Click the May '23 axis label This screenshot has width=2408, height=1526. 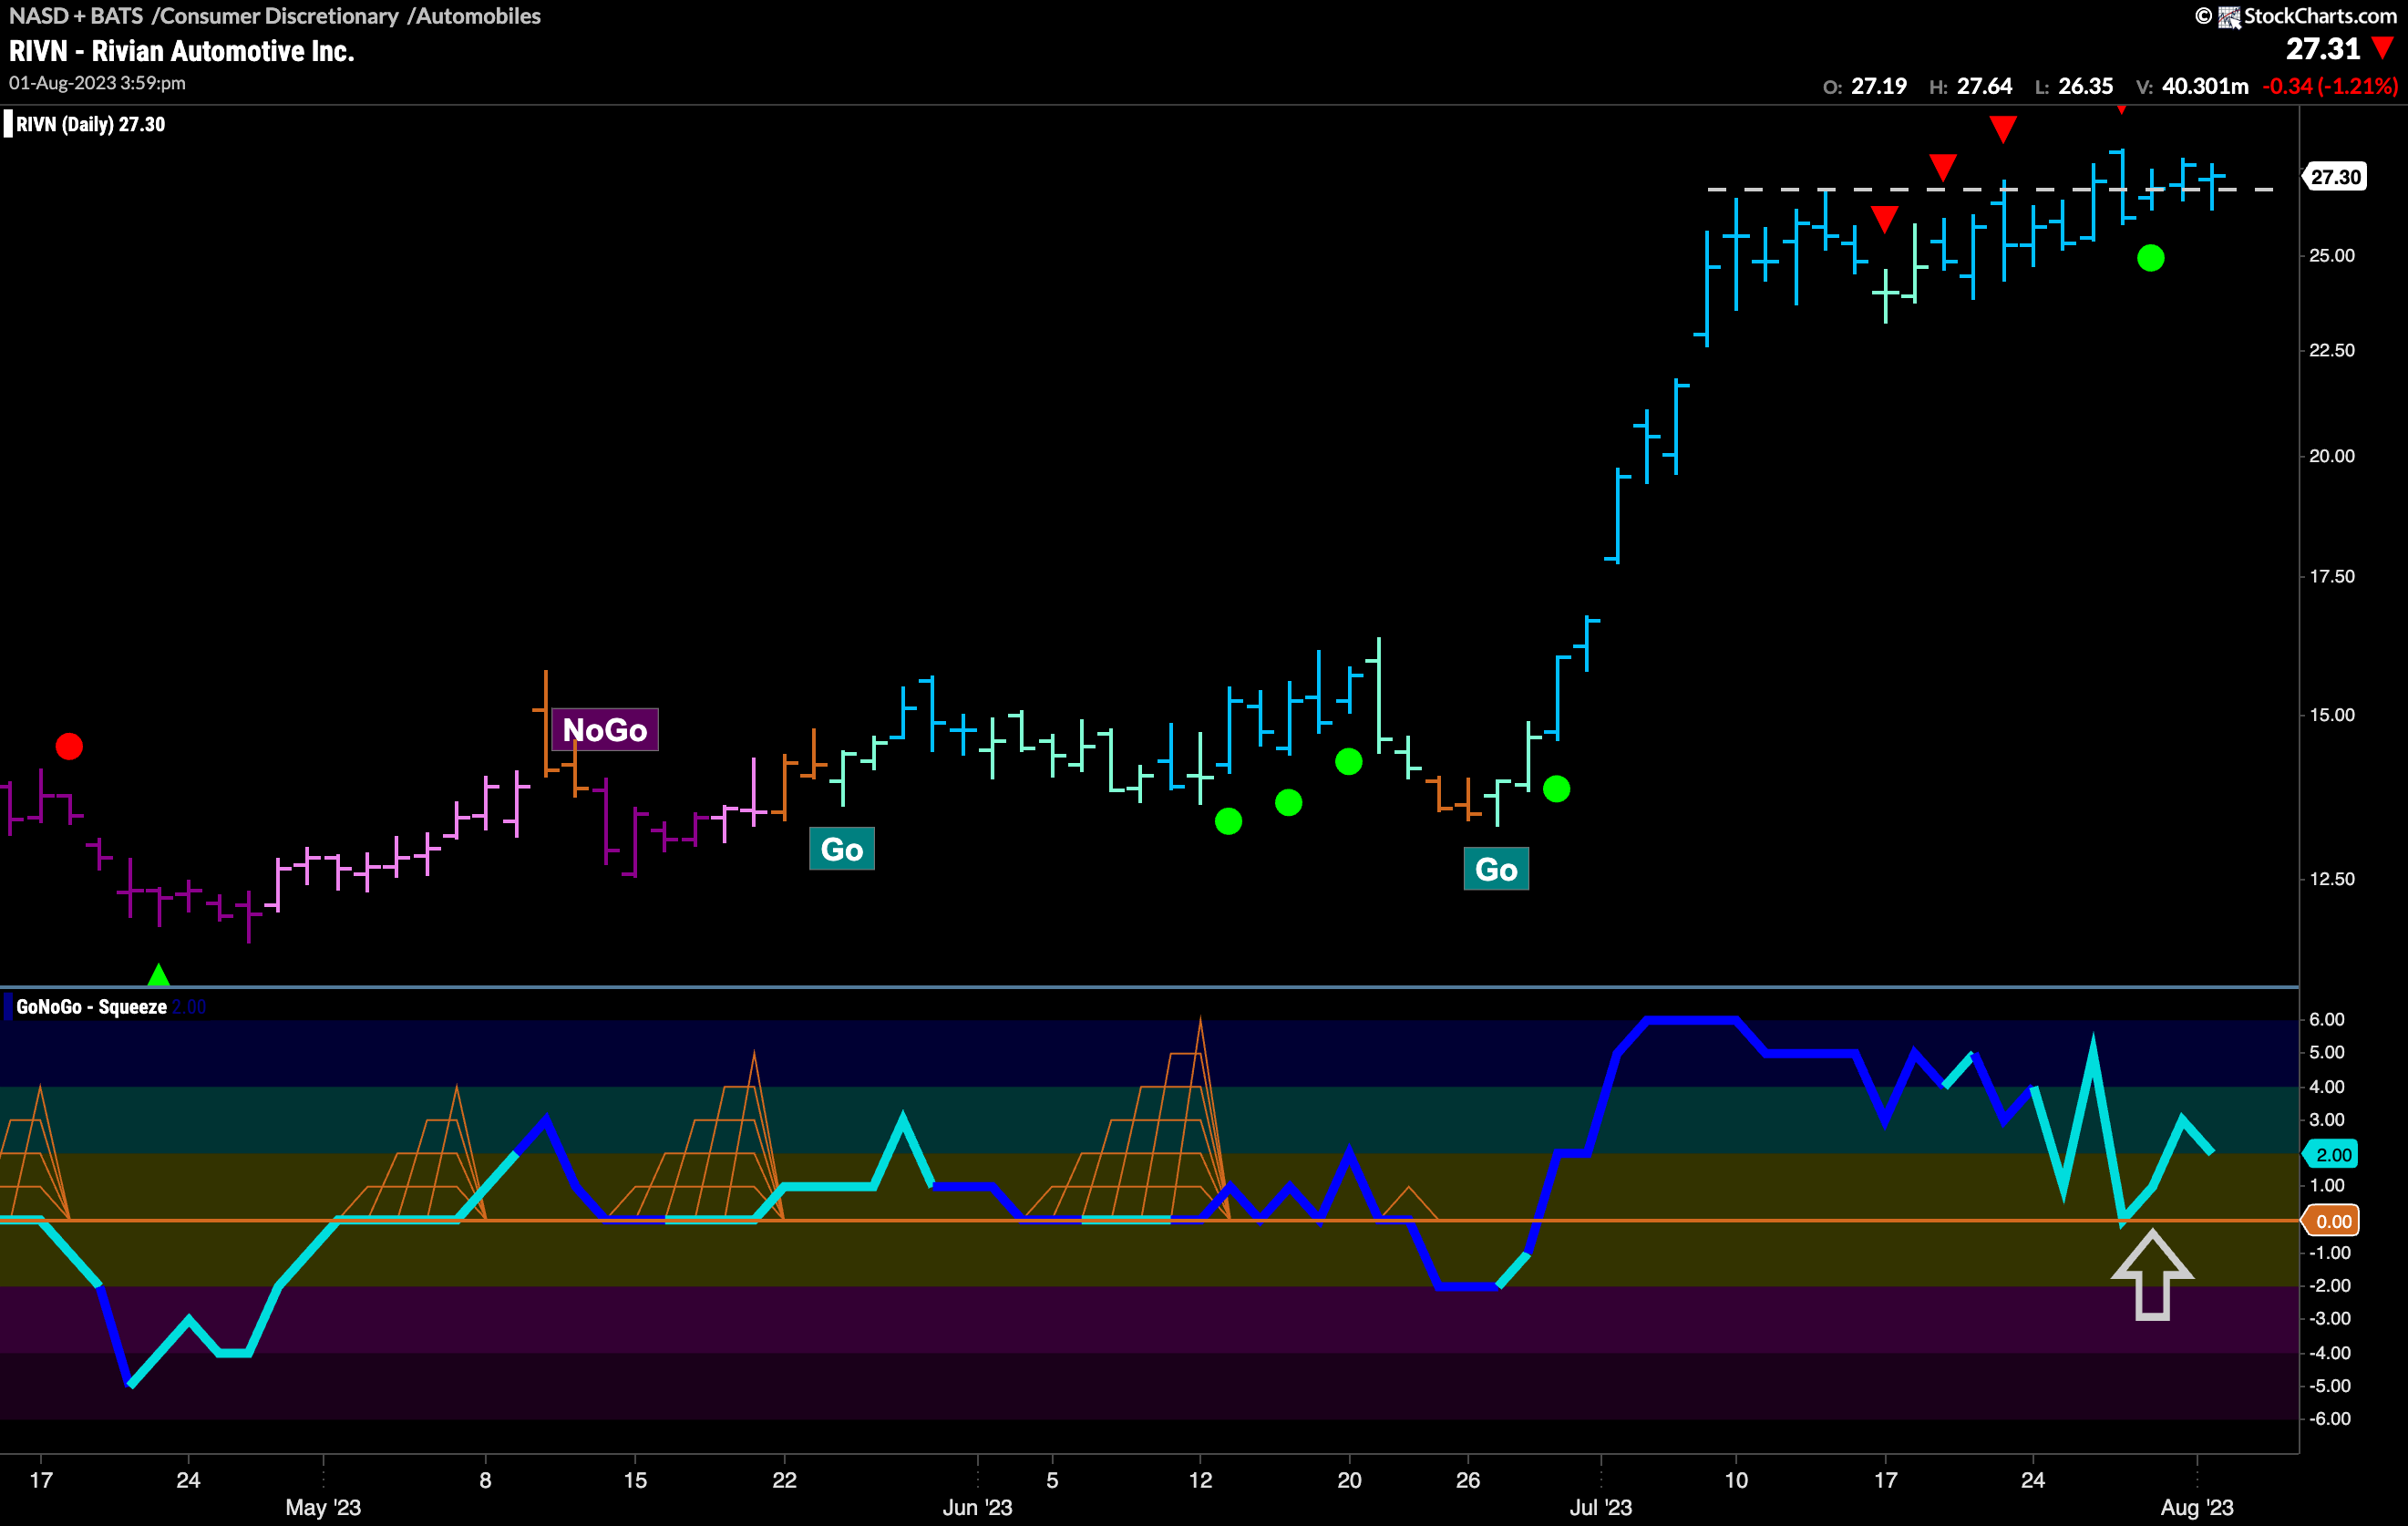coord(323,1507)
